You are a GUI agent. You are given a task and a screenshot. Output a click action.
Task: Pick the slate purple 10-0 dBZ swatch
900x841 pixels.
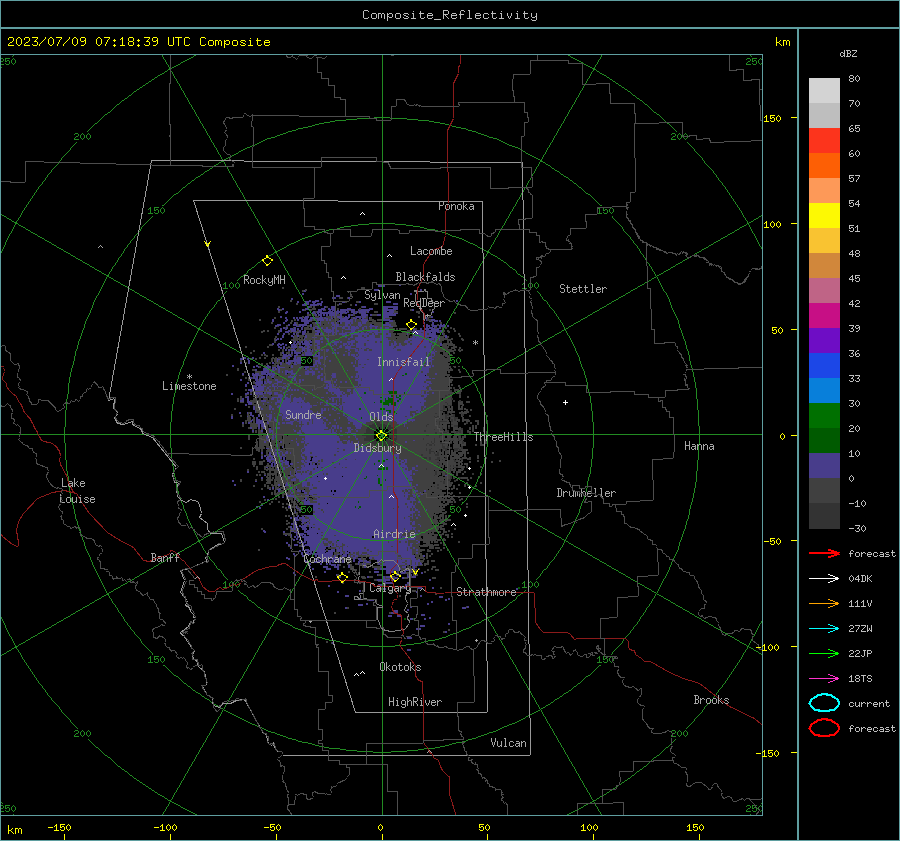pyautogui.click(x=824, y=466)
